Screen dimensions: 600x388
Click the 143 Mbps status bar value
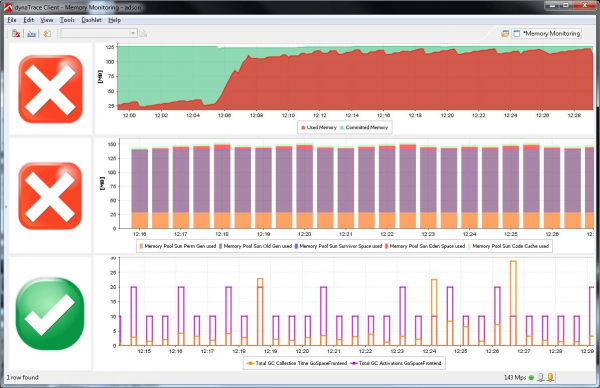tap(515, 378)
